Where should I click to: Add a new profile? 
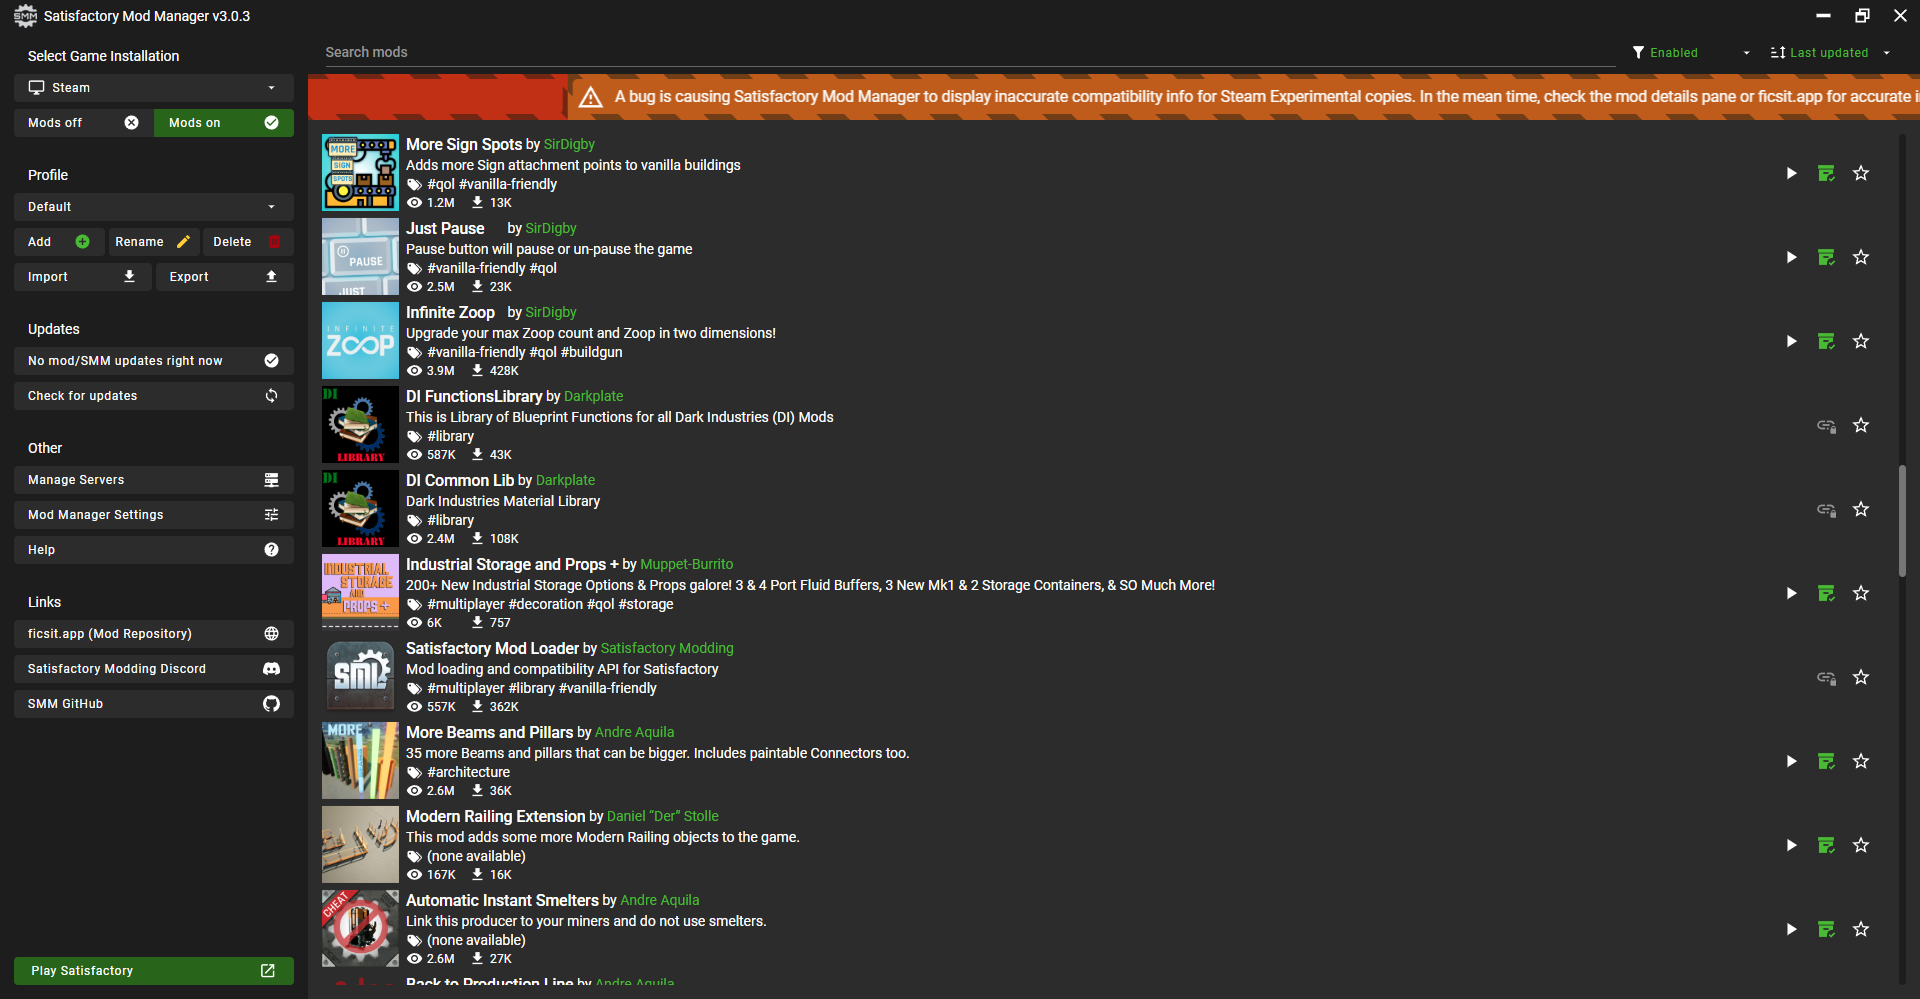59,242
